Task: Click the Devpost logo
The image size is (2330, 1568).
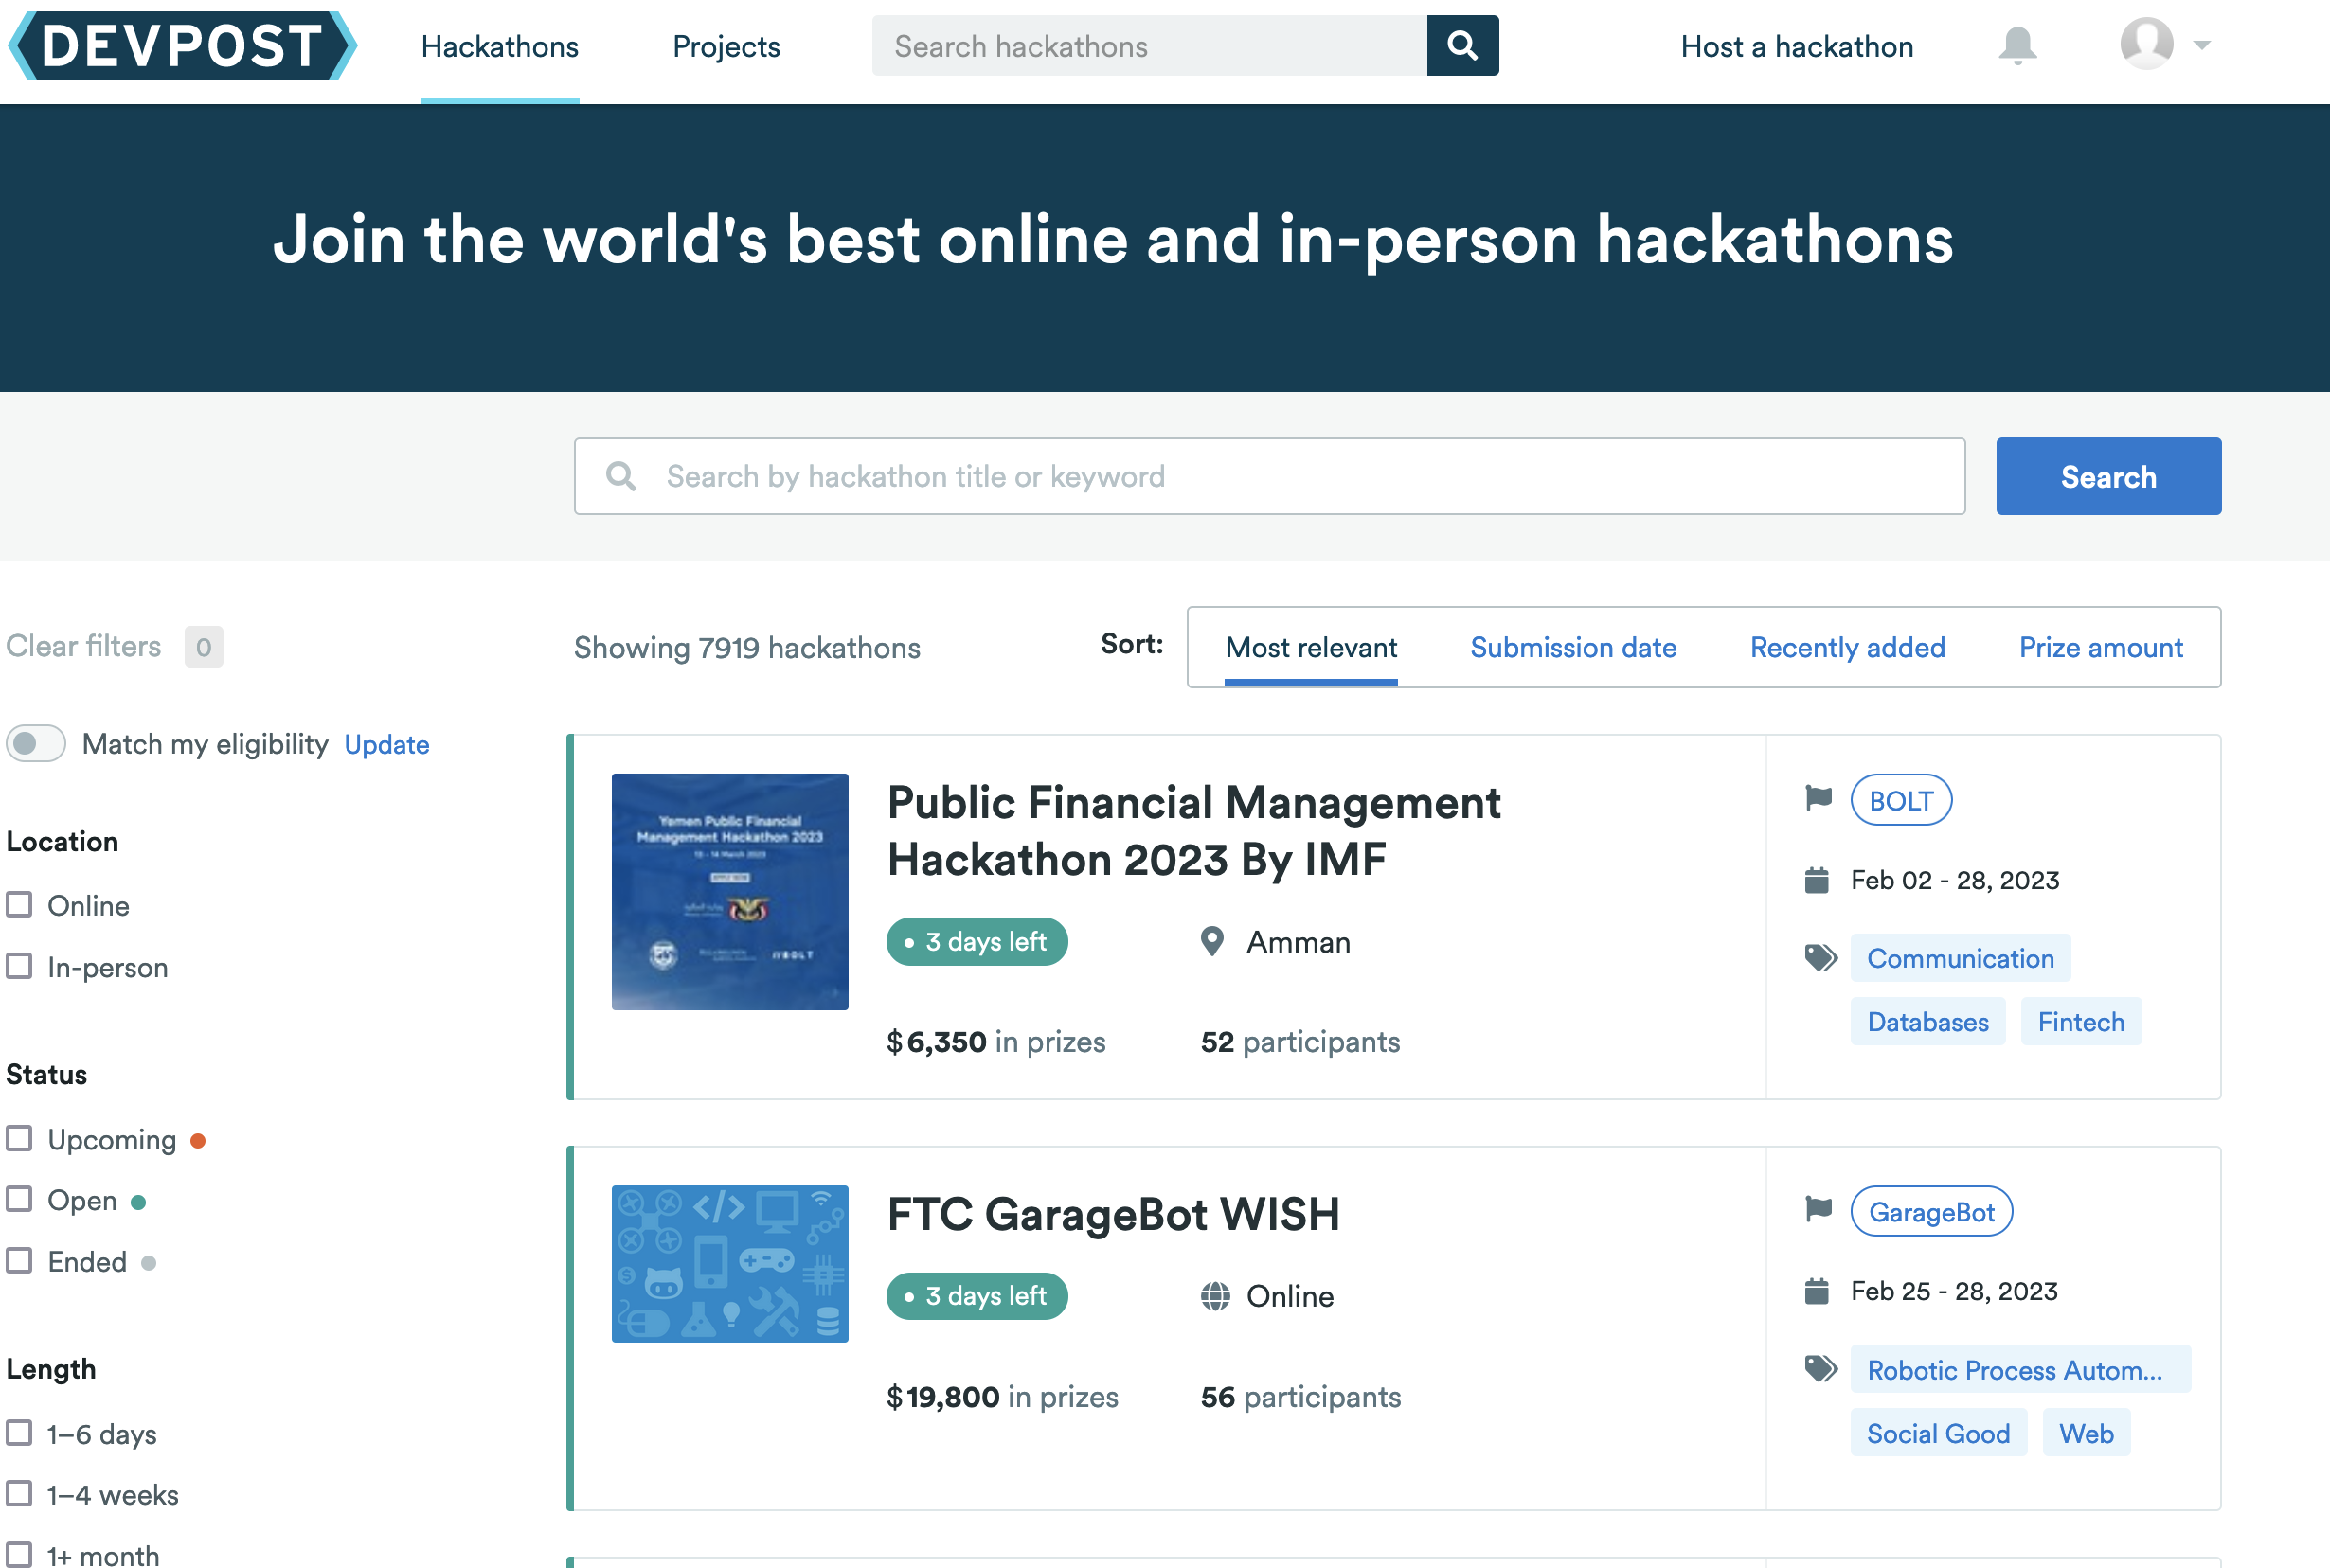Action: click(182, 46)
